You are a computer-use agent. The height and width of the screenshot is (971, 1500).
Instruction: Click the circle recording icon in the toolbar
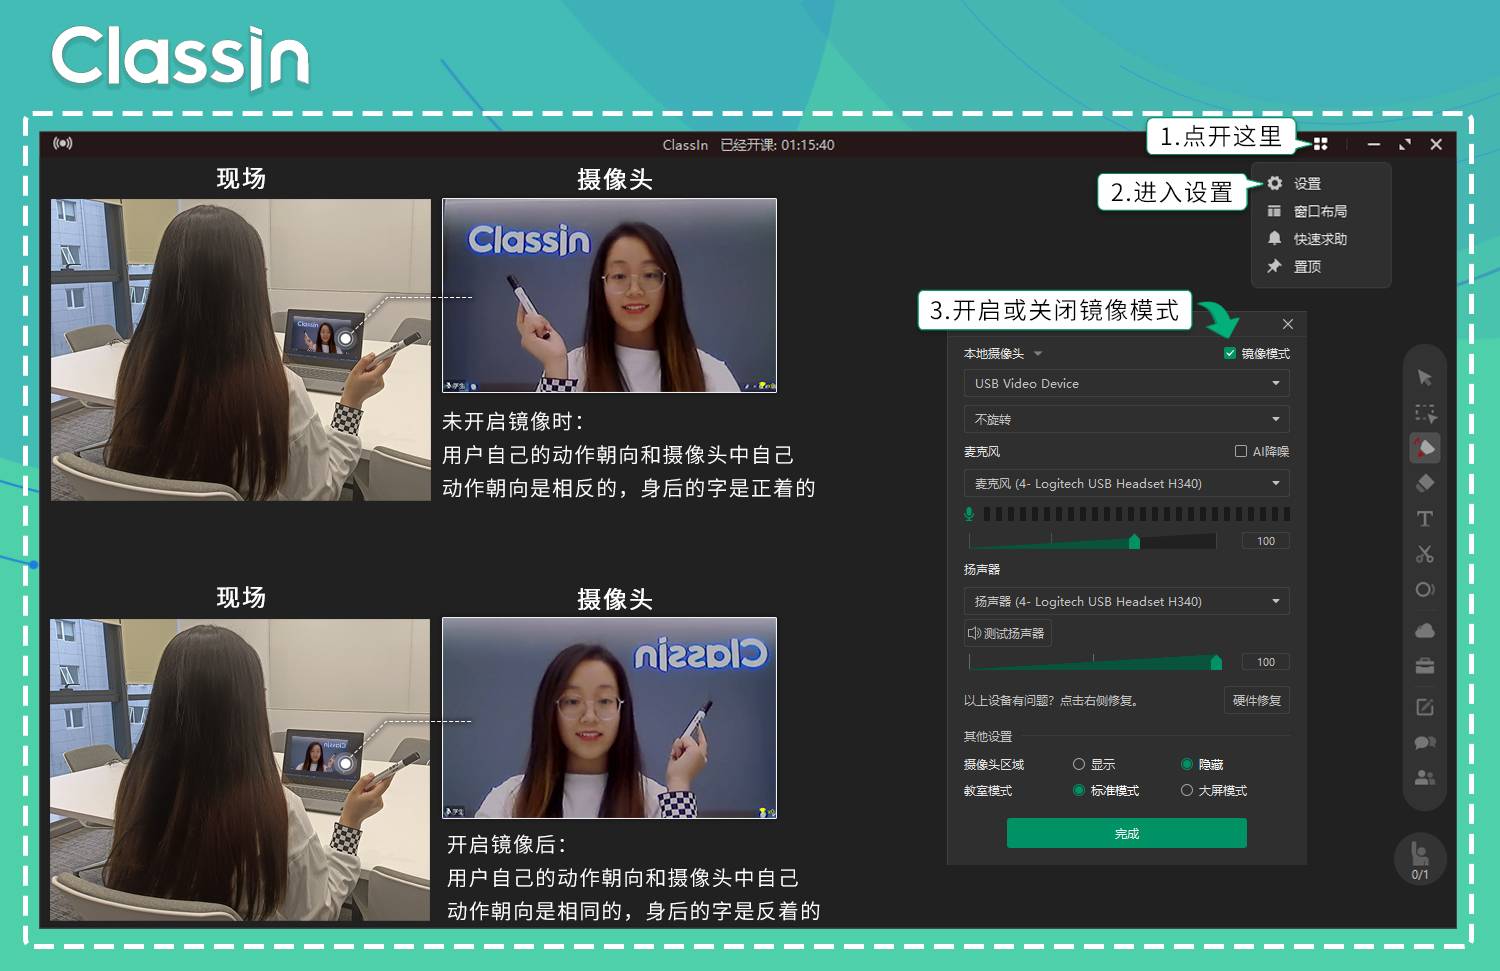click(x=1425, y=589)
